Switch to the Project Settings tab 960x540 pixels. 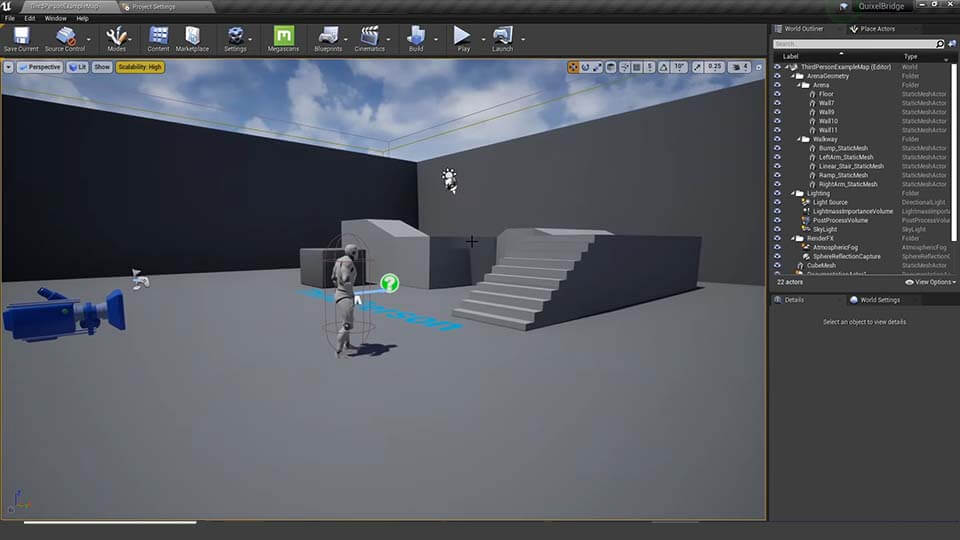[153, 7]
